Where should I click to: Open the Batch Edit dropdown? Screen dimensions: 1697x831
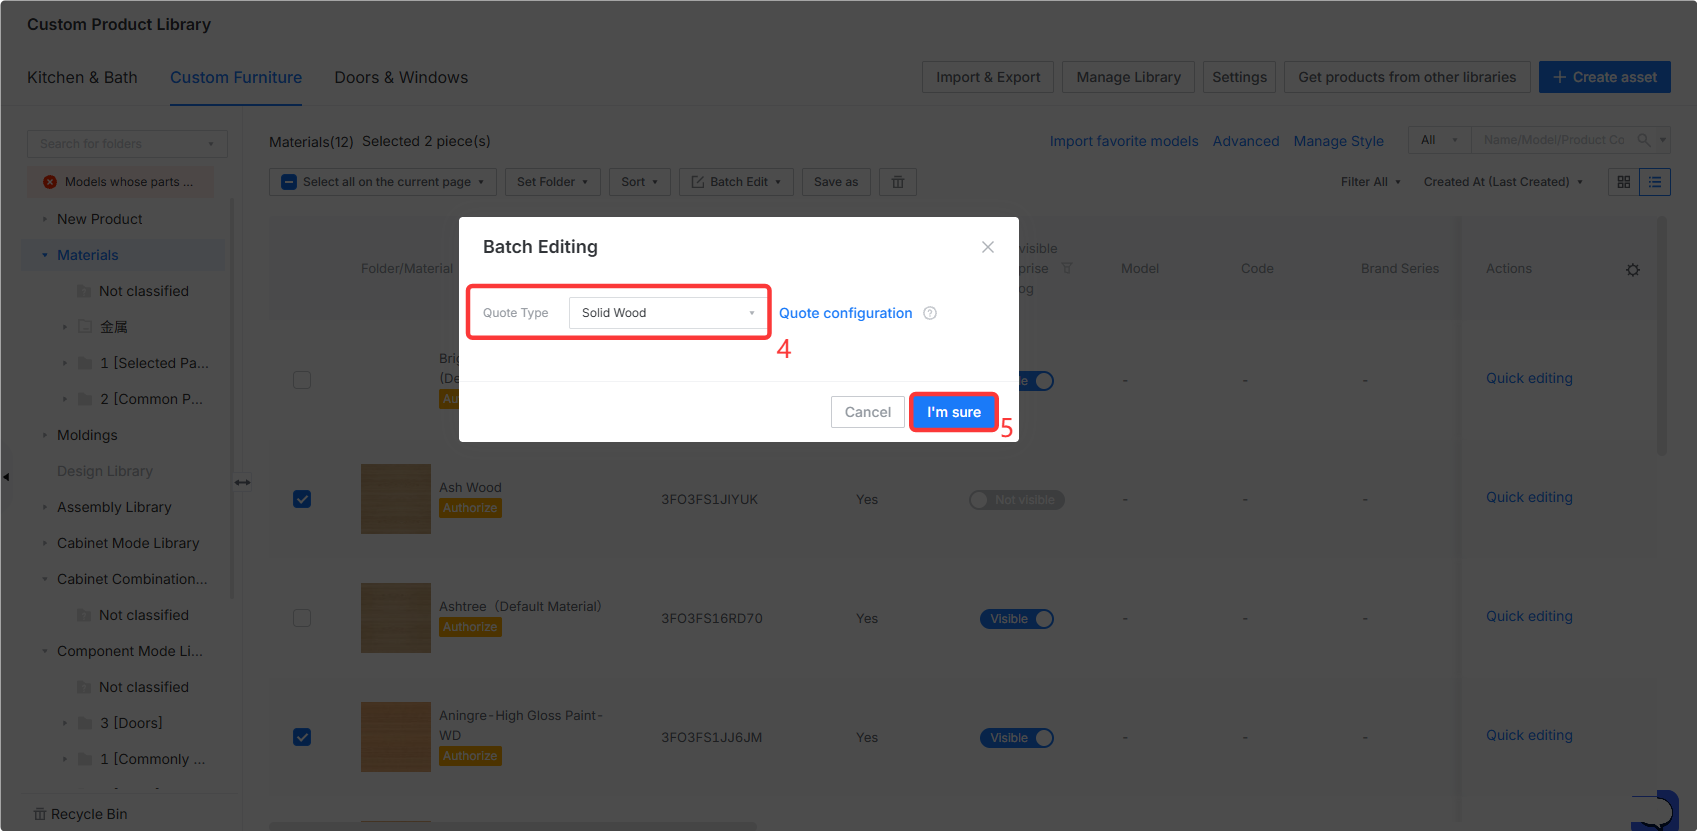click(736, 182)
